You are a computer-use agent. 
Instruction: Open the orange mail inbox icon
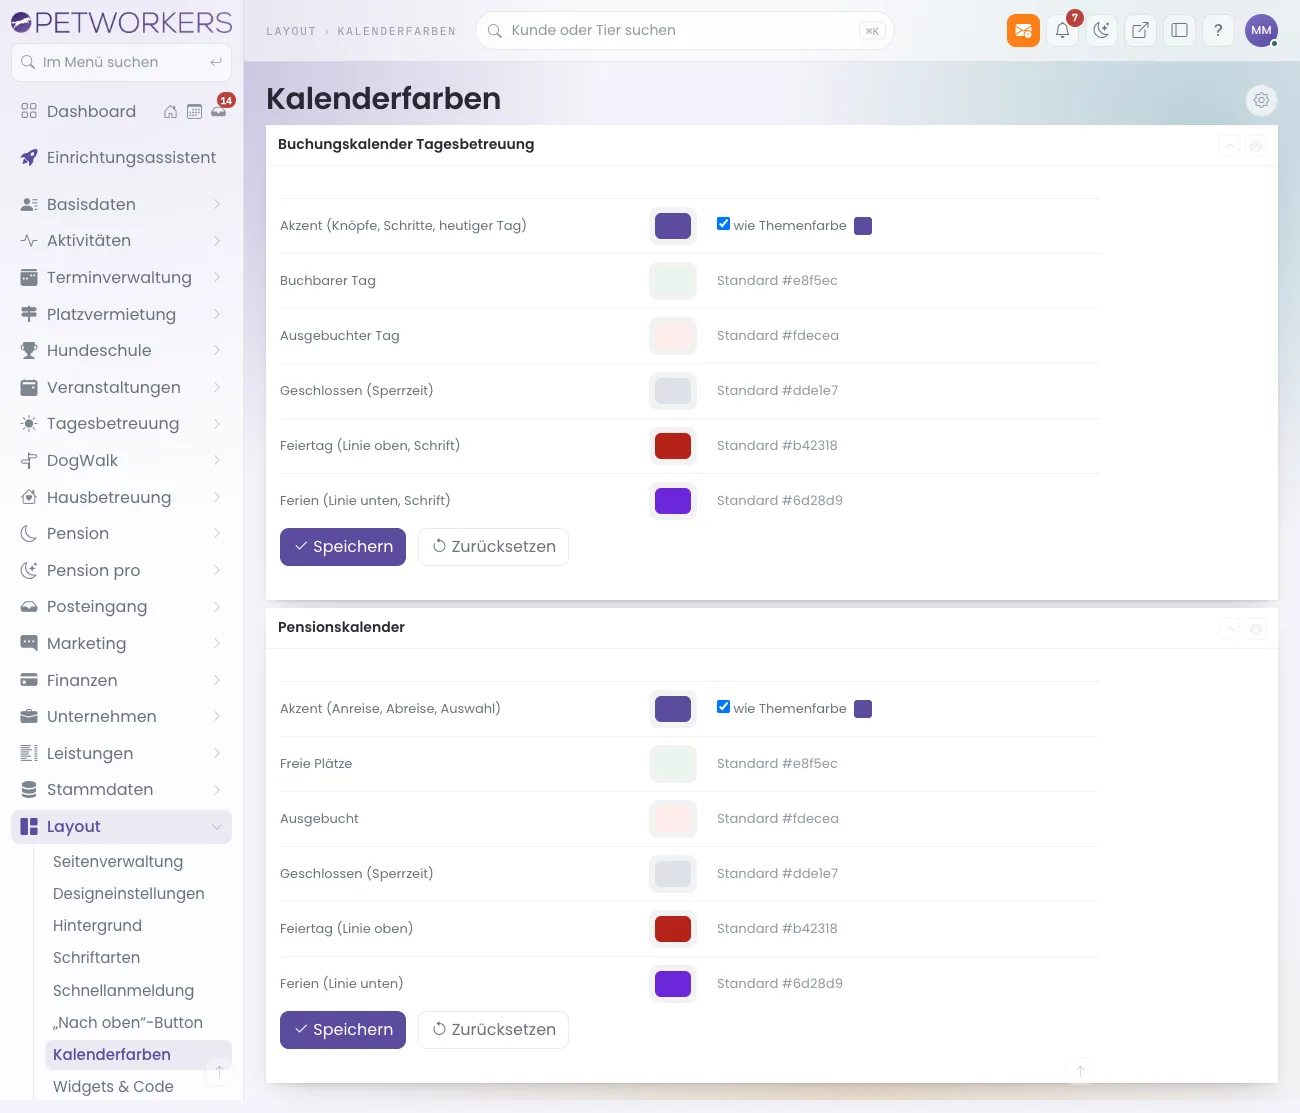click(x=1023, y=30)
